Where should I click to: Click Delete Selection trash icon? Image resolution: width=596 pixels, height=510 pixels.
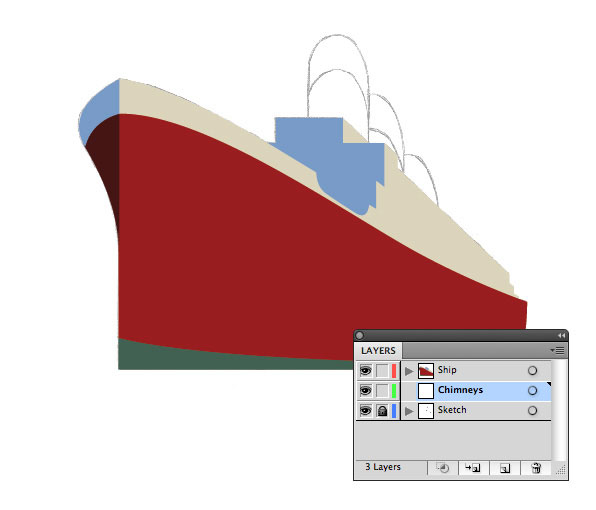tap(536, 468)
